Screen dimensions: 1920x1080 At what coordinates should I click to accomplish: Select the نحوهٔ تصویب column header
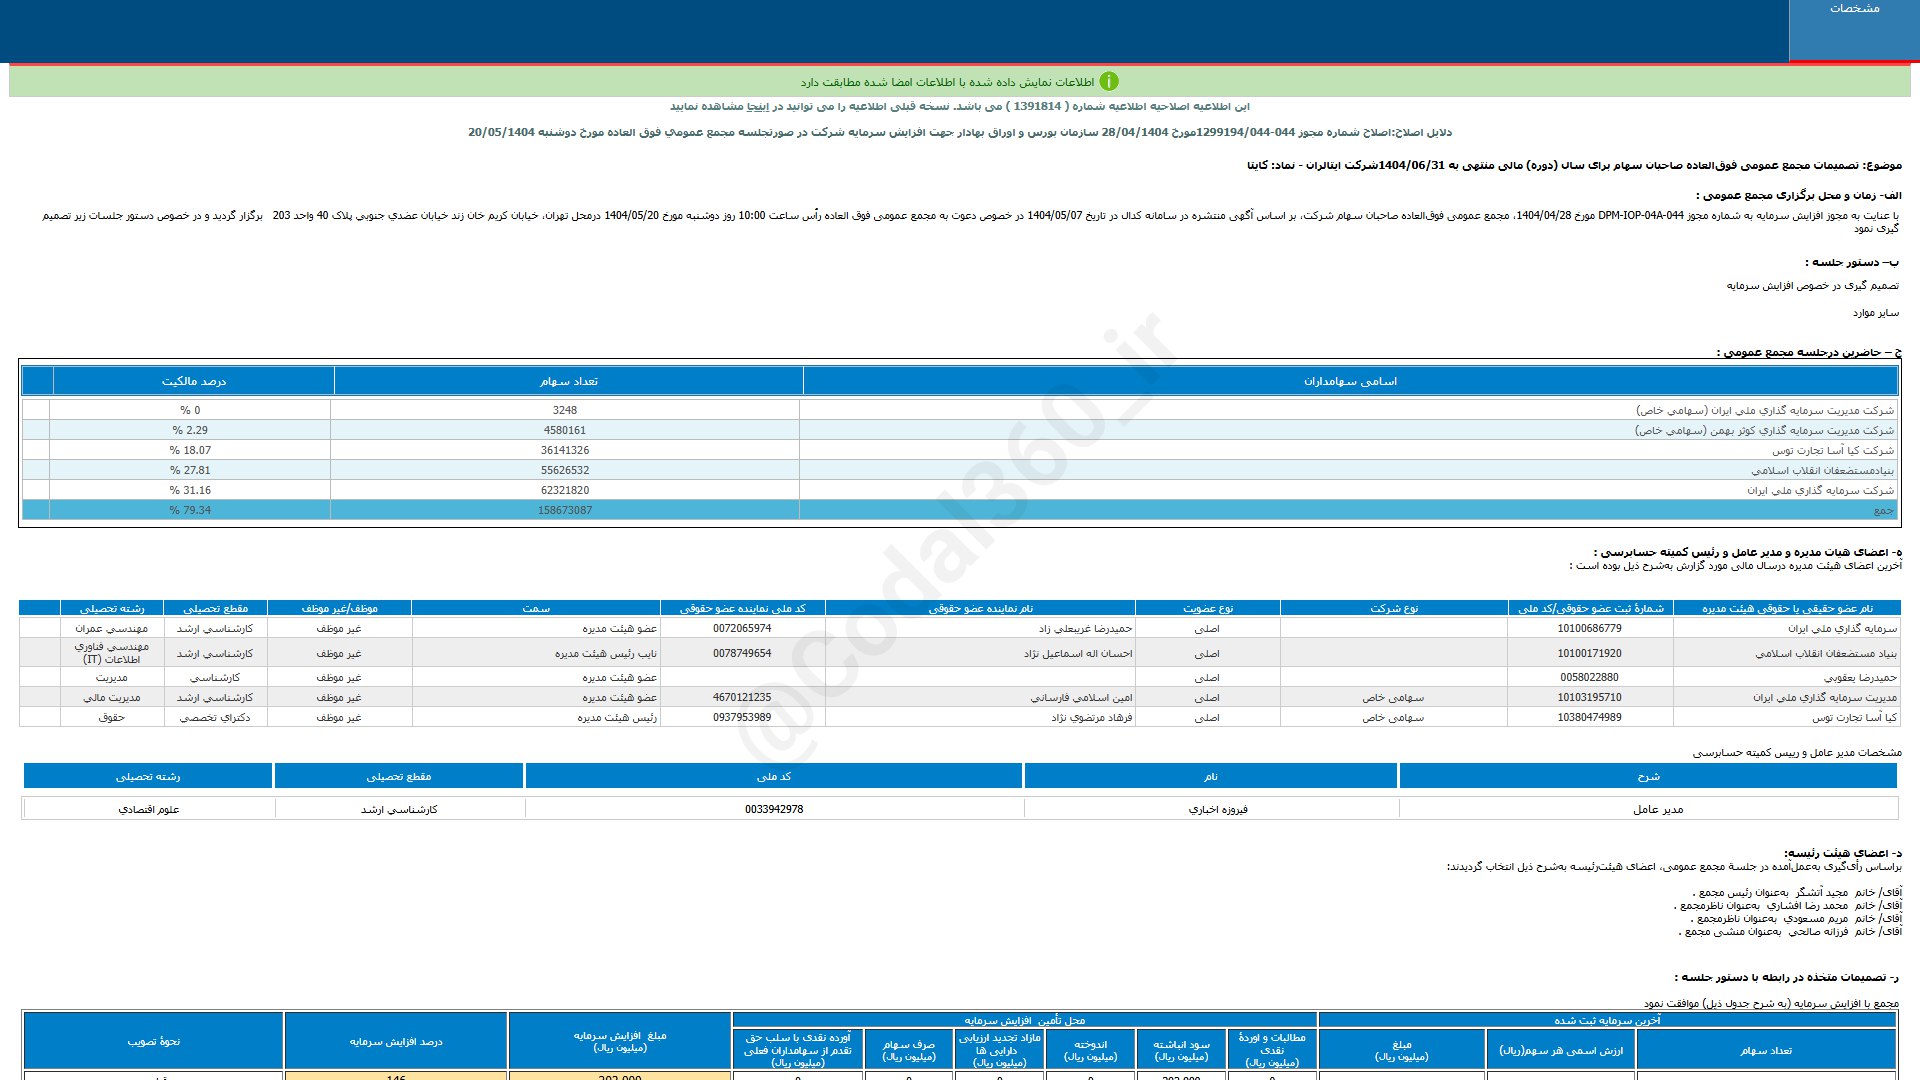click(x=153, y=1041)
